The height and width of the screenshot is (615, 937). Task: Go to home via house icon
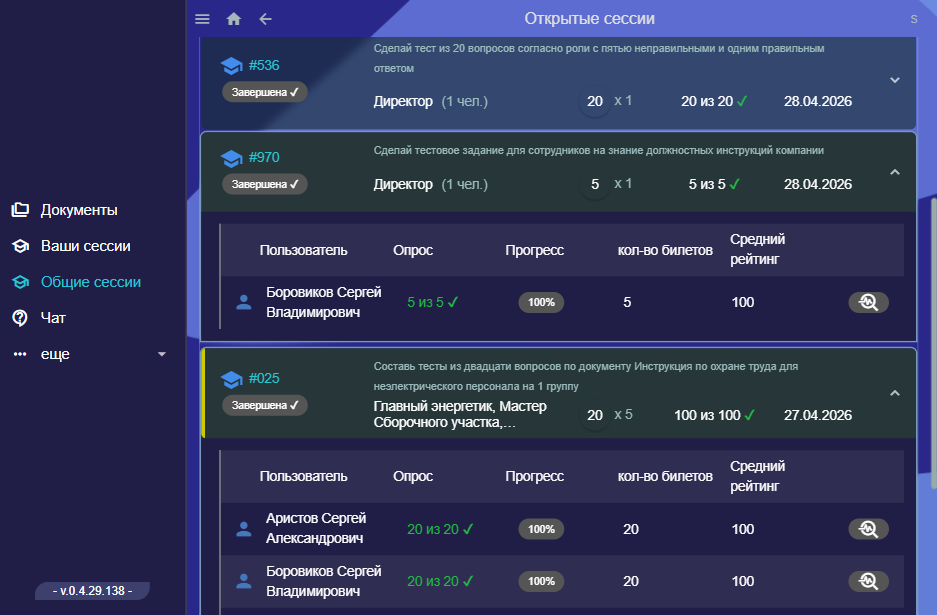(234, 19)
